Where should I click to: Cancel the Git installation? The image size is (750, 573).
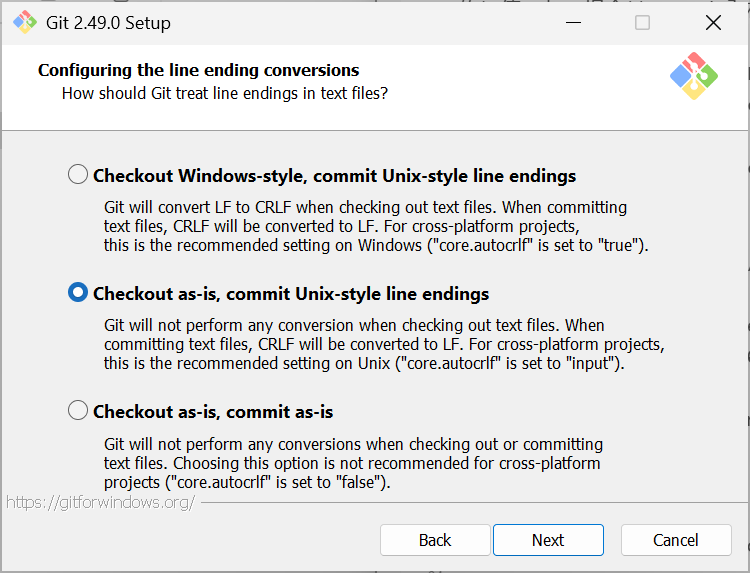coord(676,540)
